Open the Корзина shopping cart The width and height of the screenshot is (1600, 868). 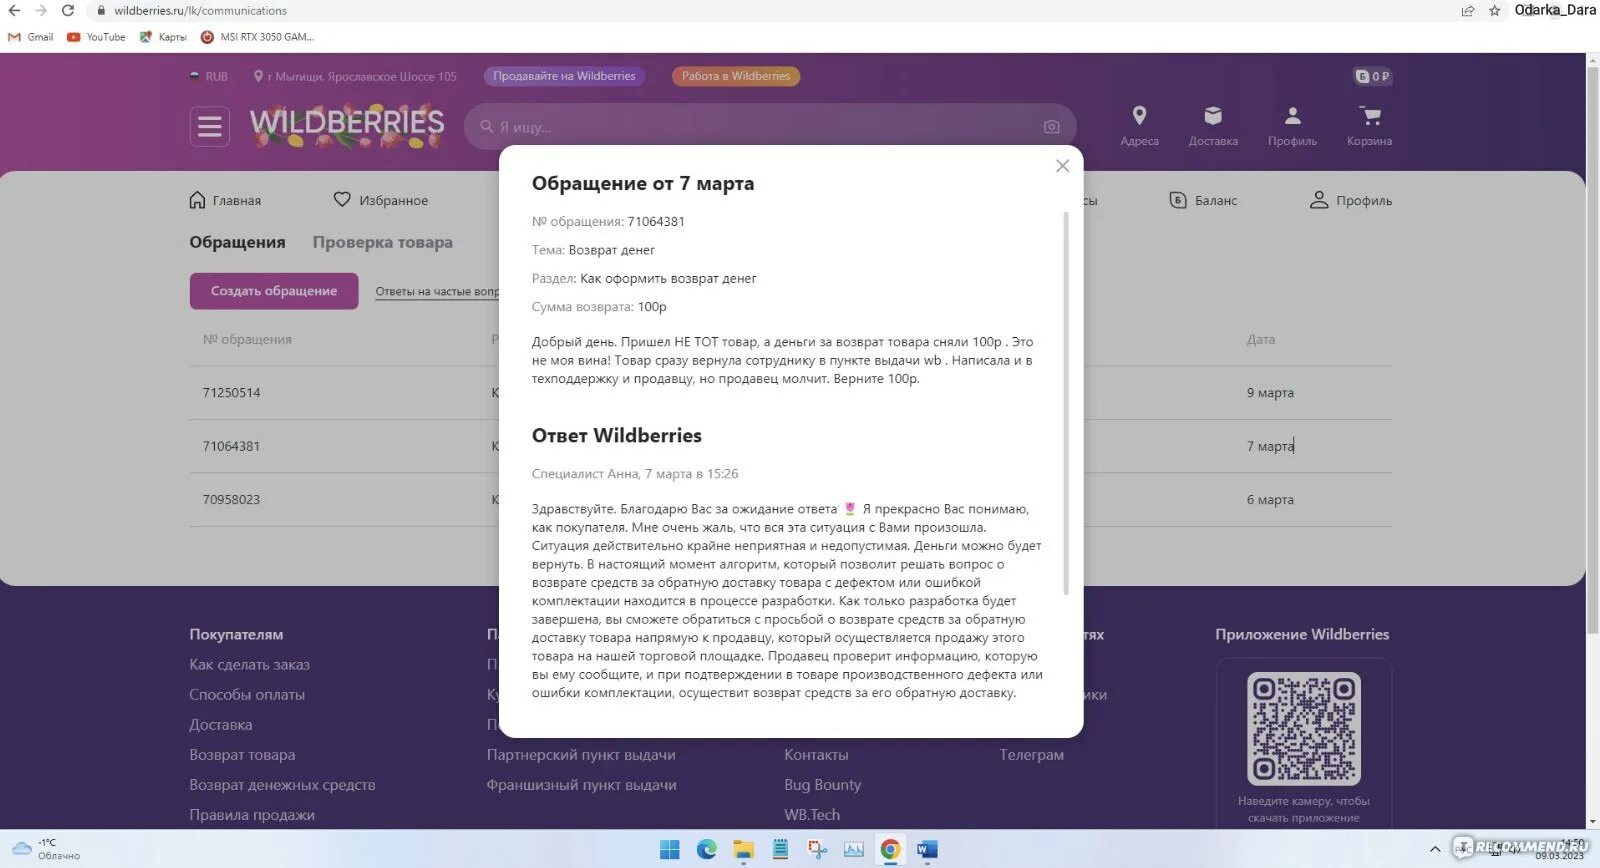click(1369, 126)
